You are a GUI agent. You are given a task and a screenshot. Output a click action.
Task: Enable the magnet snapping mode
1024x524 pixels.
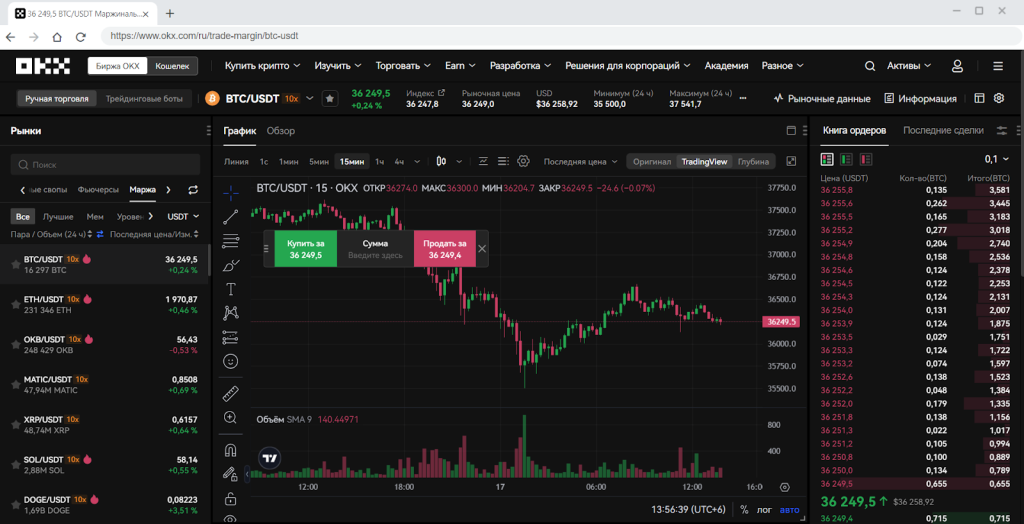tap(231, 450)
